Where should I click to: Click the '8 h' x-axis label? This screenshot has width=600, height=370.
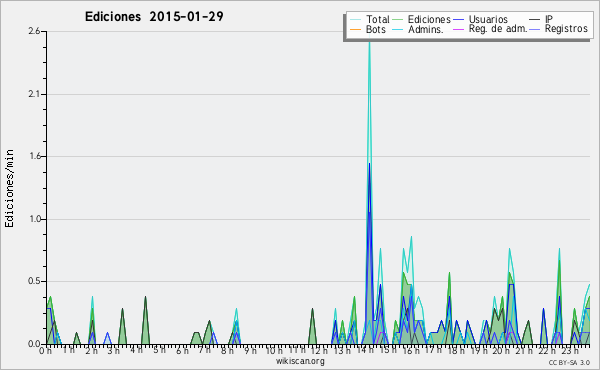(227, 351)
